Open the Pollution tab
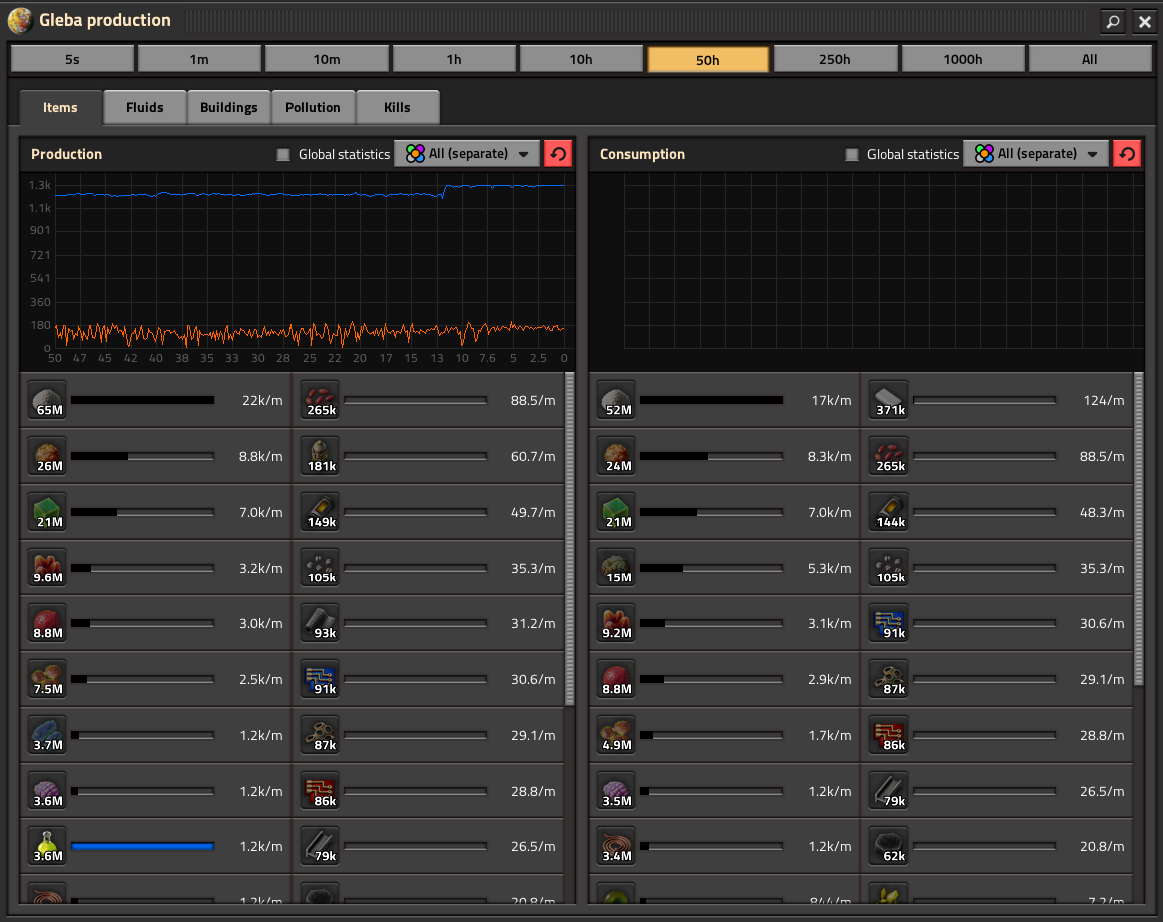 (313, 107)
